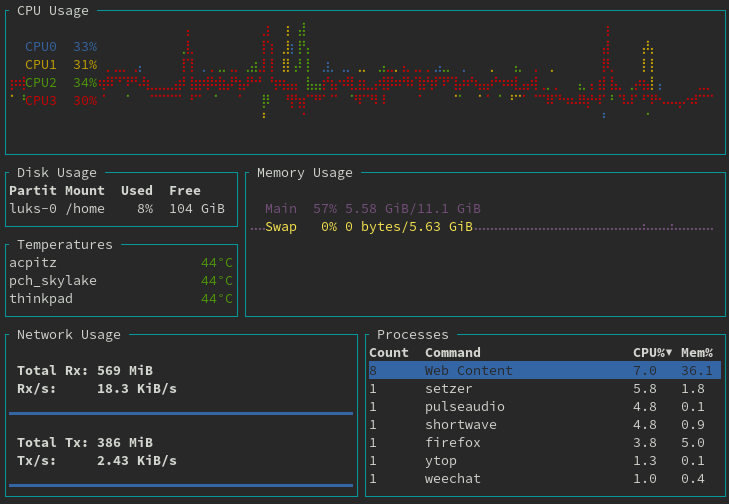Click the Mem% column header

[x=696, y=352]
